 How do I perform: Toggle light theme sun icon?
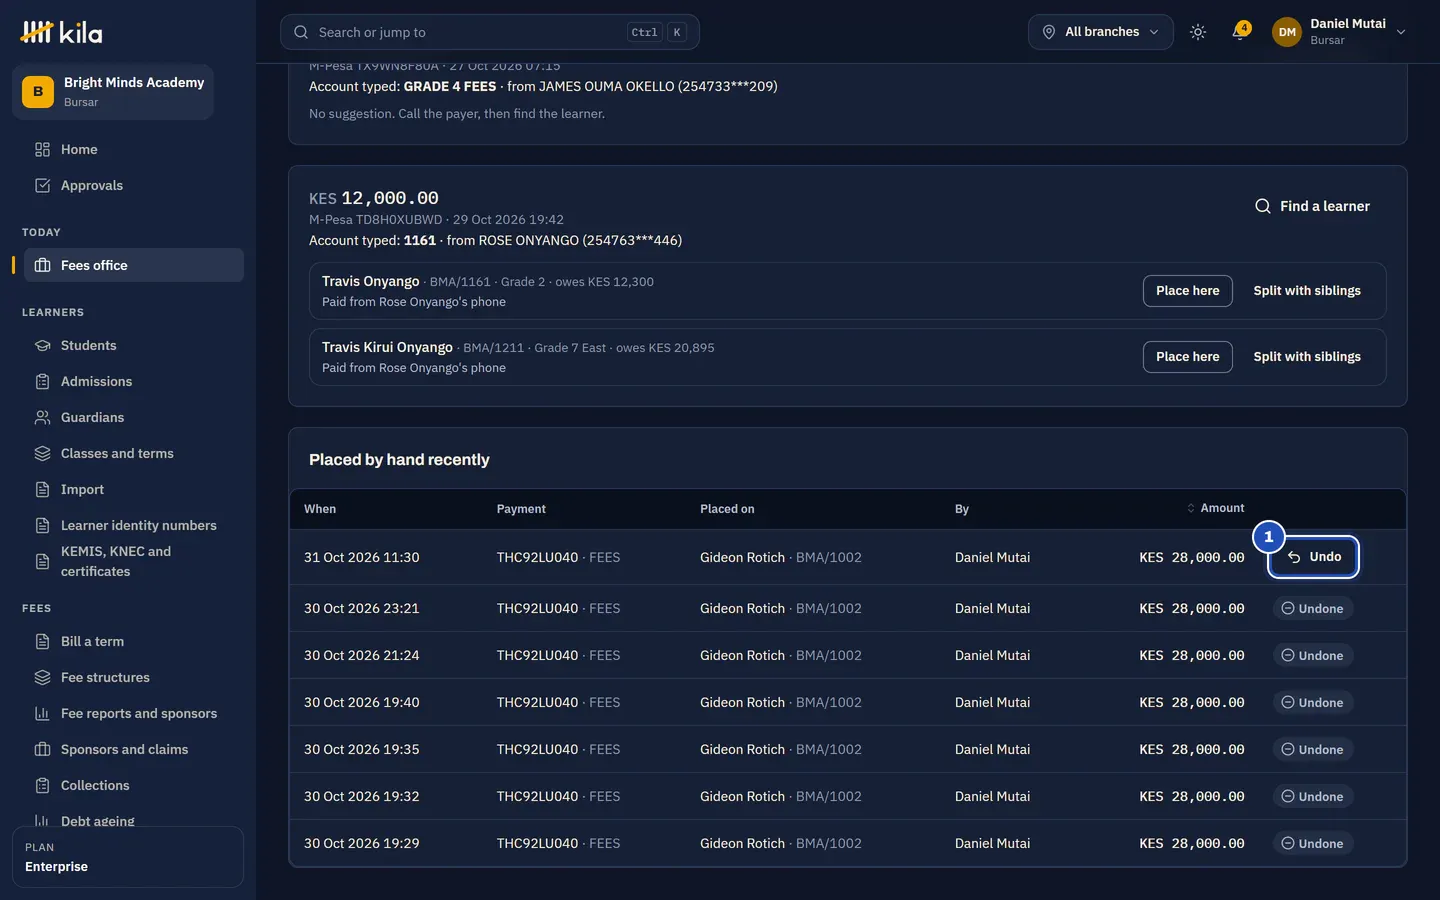(1198, 32)
